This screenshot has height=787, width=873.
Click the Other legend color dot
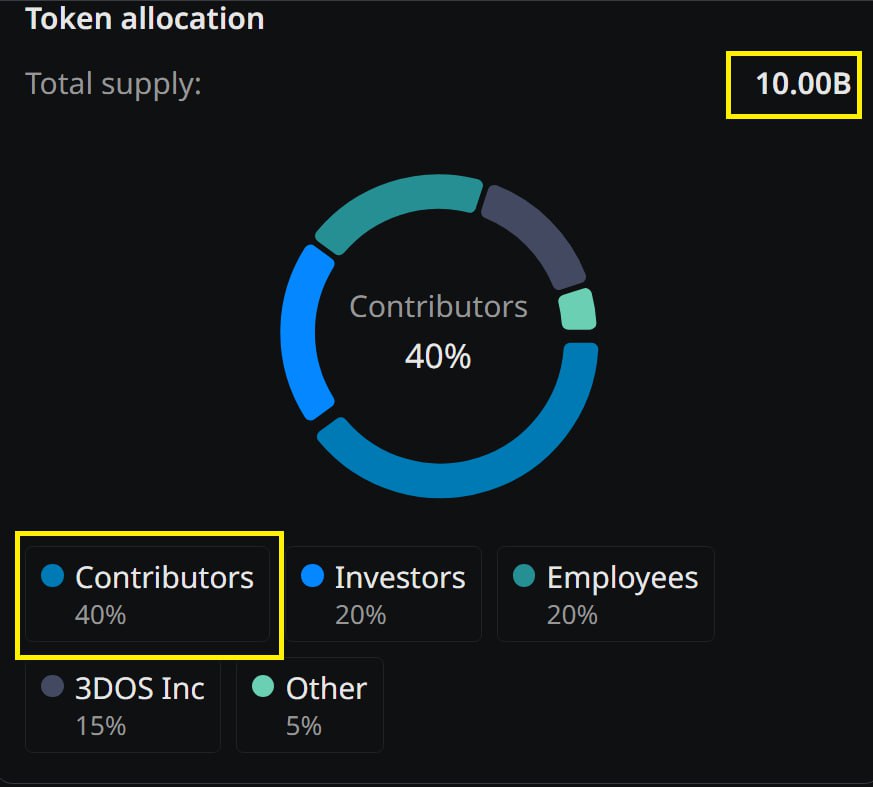pyautogui.click(x=263, y=686)
